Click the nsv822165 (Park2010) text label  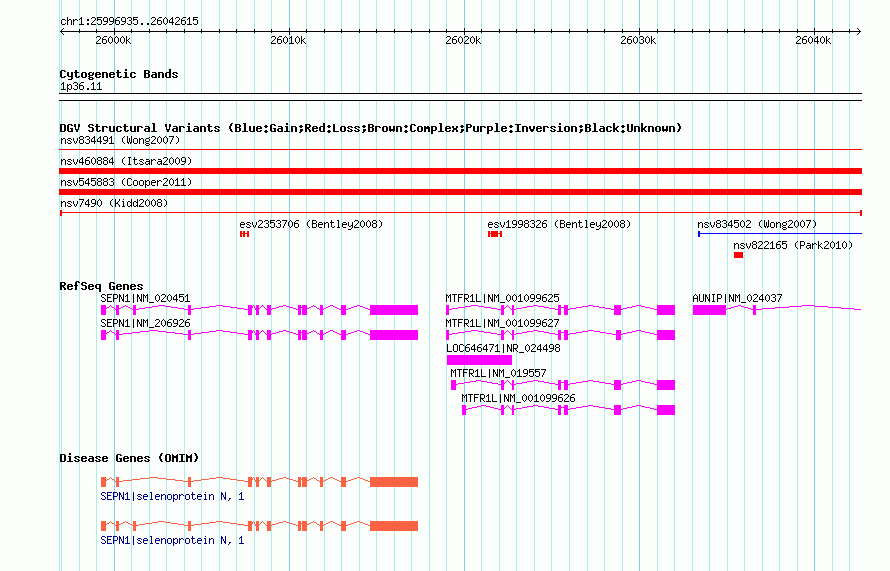(793, 245)
